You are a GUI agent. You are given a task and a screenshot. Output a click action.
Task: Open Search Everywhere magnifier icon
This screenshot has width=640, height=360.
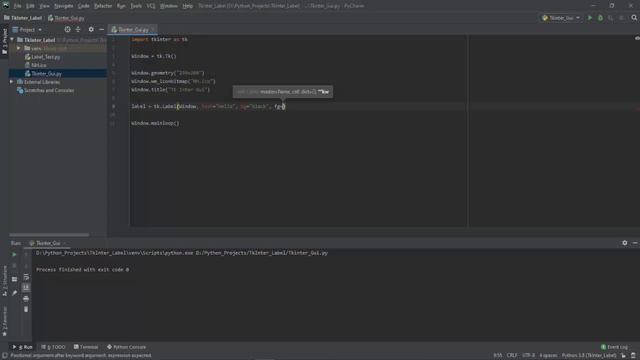click(634, 18)
